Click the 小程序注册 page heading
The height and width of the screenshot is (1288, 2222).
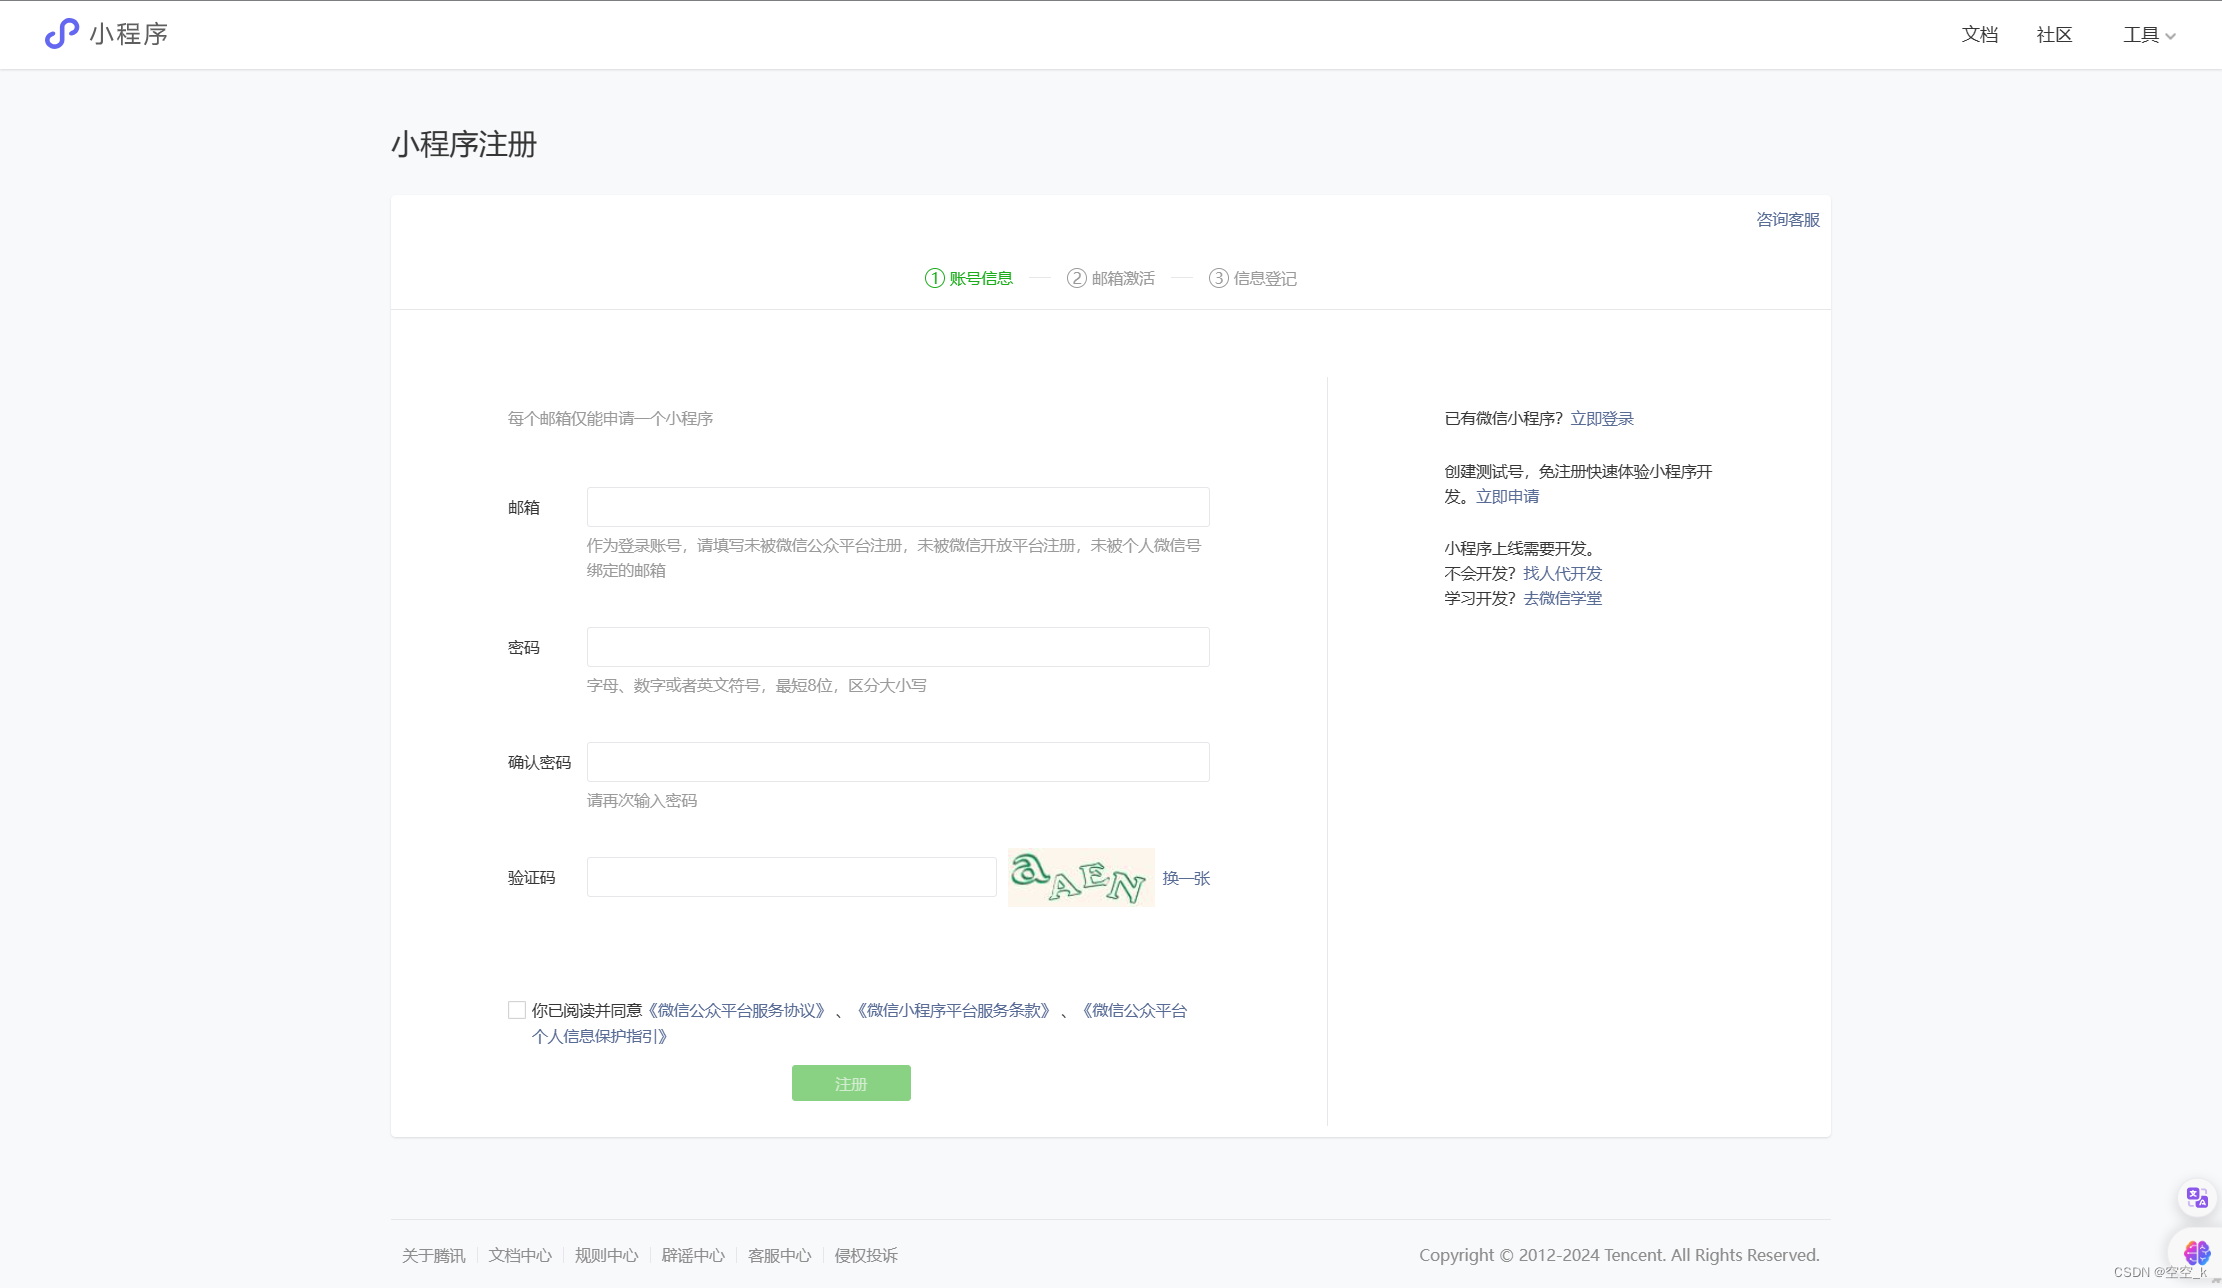point(464,144)
